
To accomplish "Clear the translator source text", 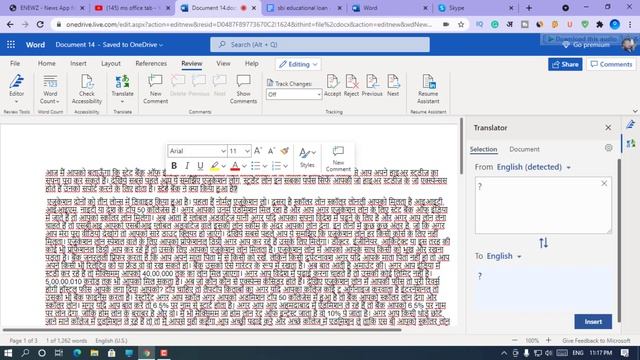I will coord(604,184).
